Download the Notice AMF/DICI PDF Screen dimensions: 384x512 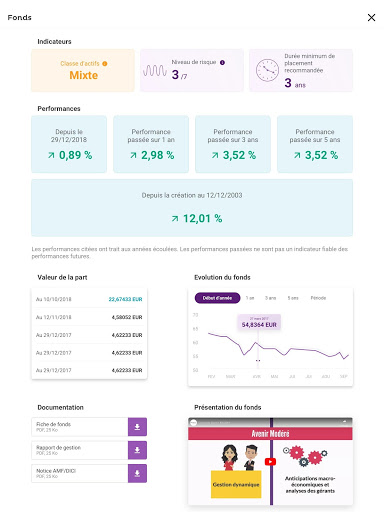(x=137, y=474)
